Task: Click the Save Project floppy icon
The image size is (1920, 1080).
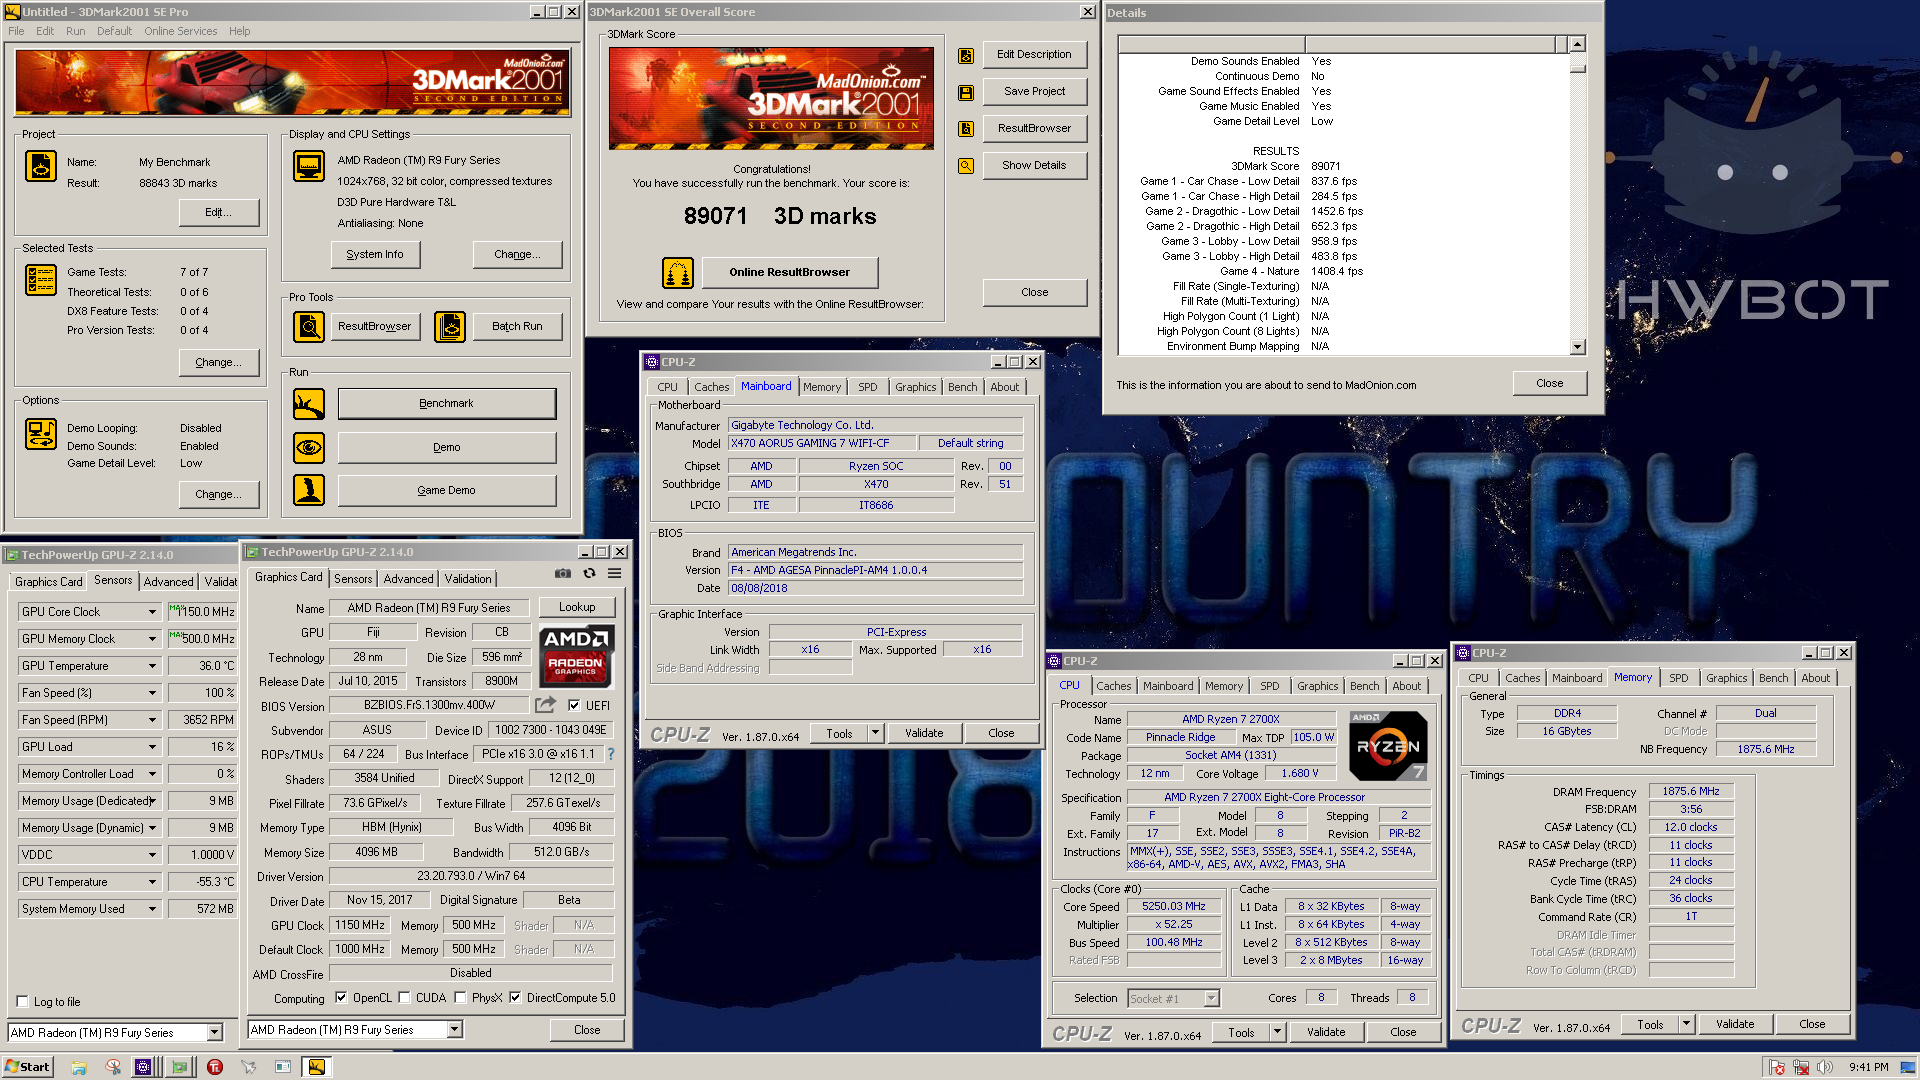Action: pyautogui.click(x=966, y=93)
